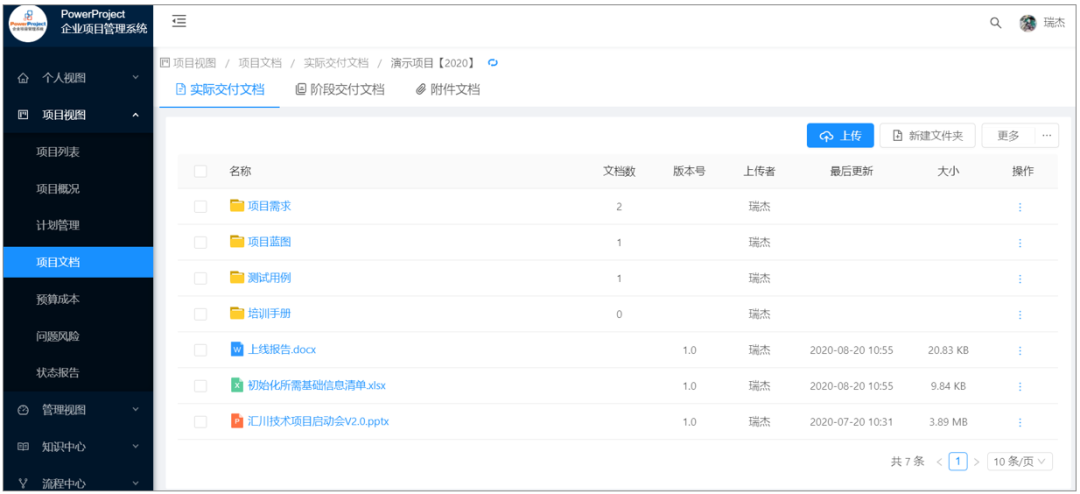Open the 项目需求 folder icon
Viewport: 1080px width, 494px height.
[237, 205]
